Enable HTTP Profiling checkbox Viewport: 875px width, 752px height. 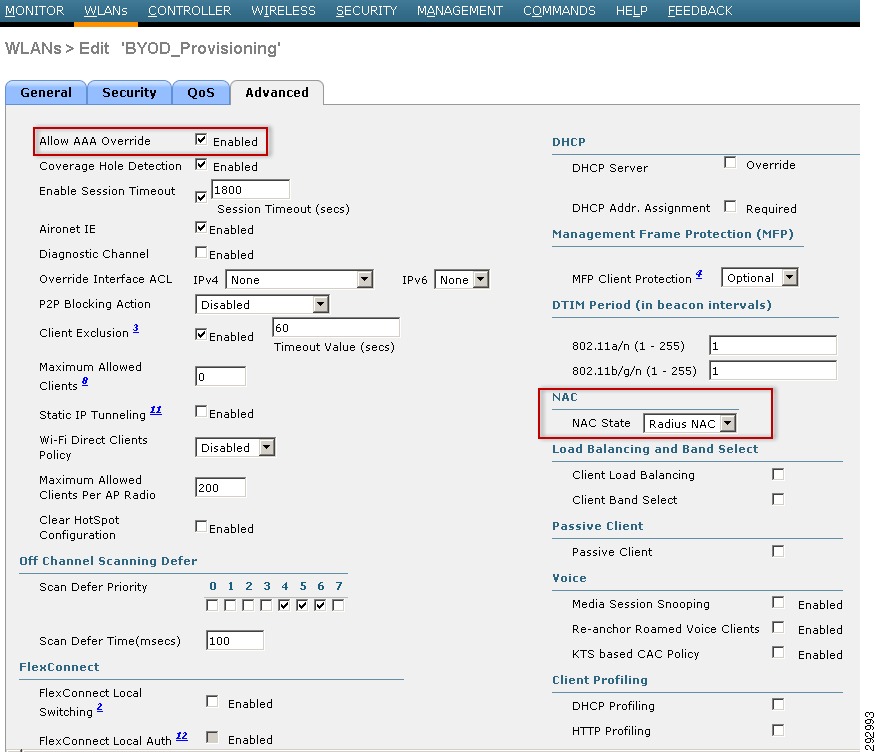click(x=778, y=730)
